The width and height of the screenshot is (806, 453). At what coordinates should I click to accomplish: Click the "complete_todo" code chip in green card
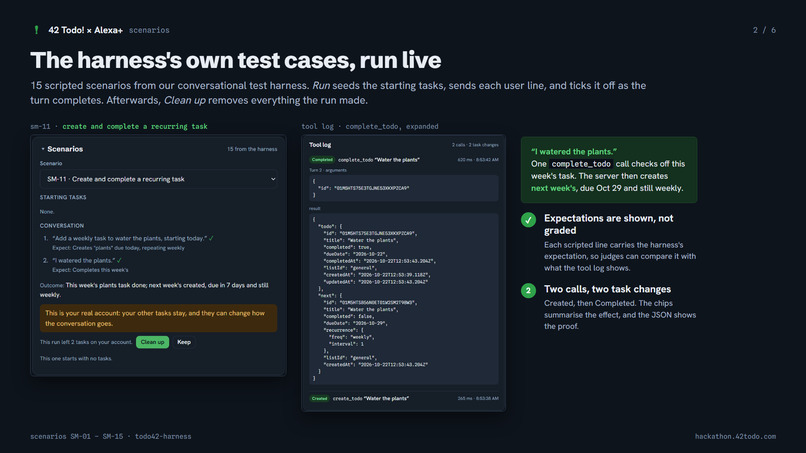coord(581,164)
